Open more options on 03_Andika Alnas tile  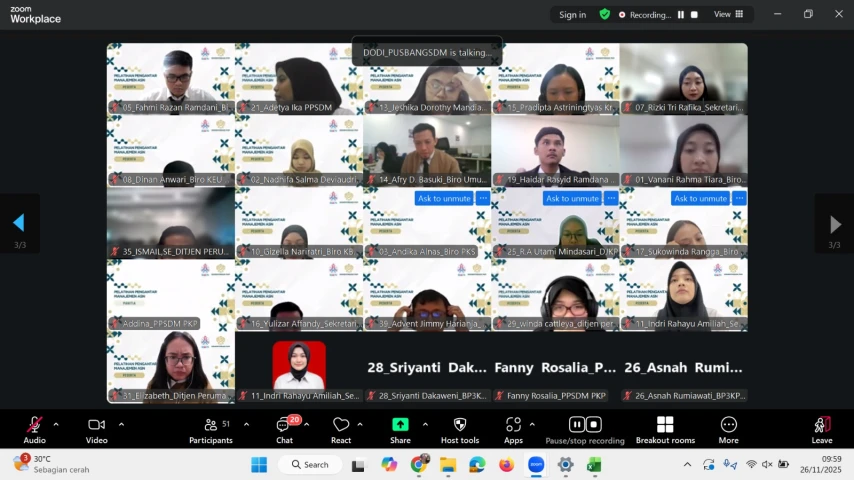(x=483, y=198)
